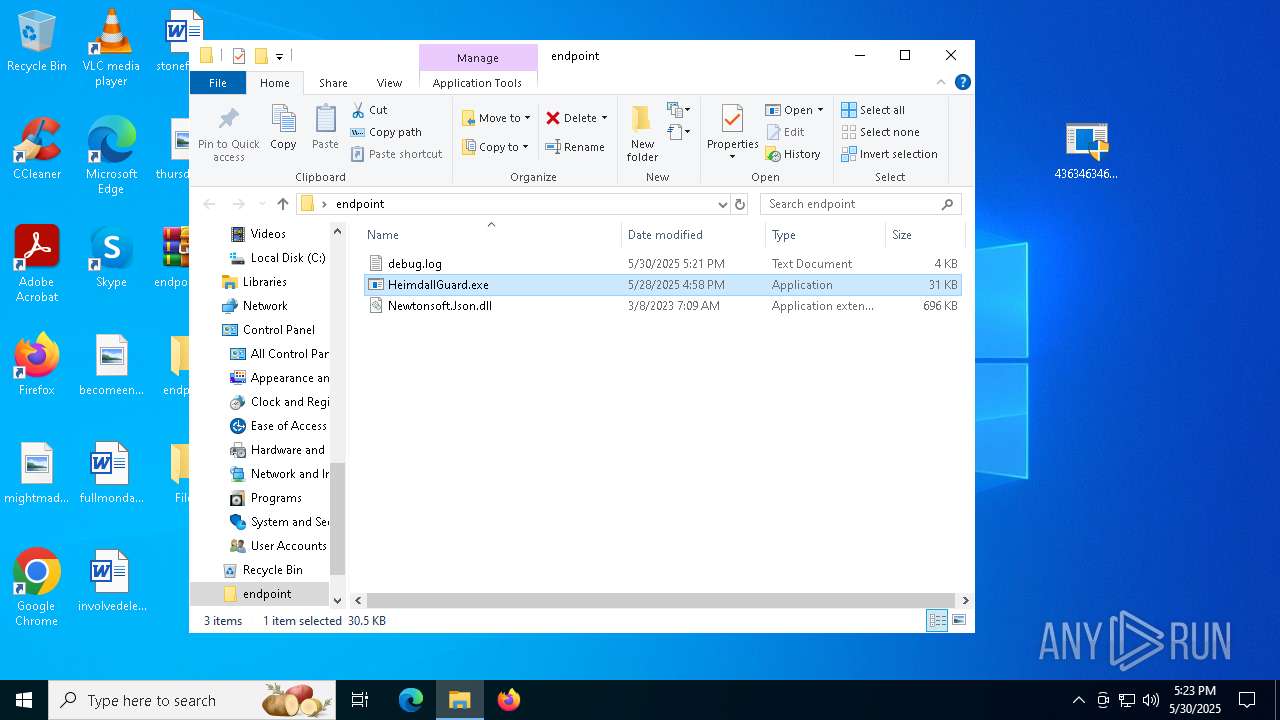Click the Paste ribbon button
The image size is (1280, 720).
pyautogui.click(x=325, y=127)
